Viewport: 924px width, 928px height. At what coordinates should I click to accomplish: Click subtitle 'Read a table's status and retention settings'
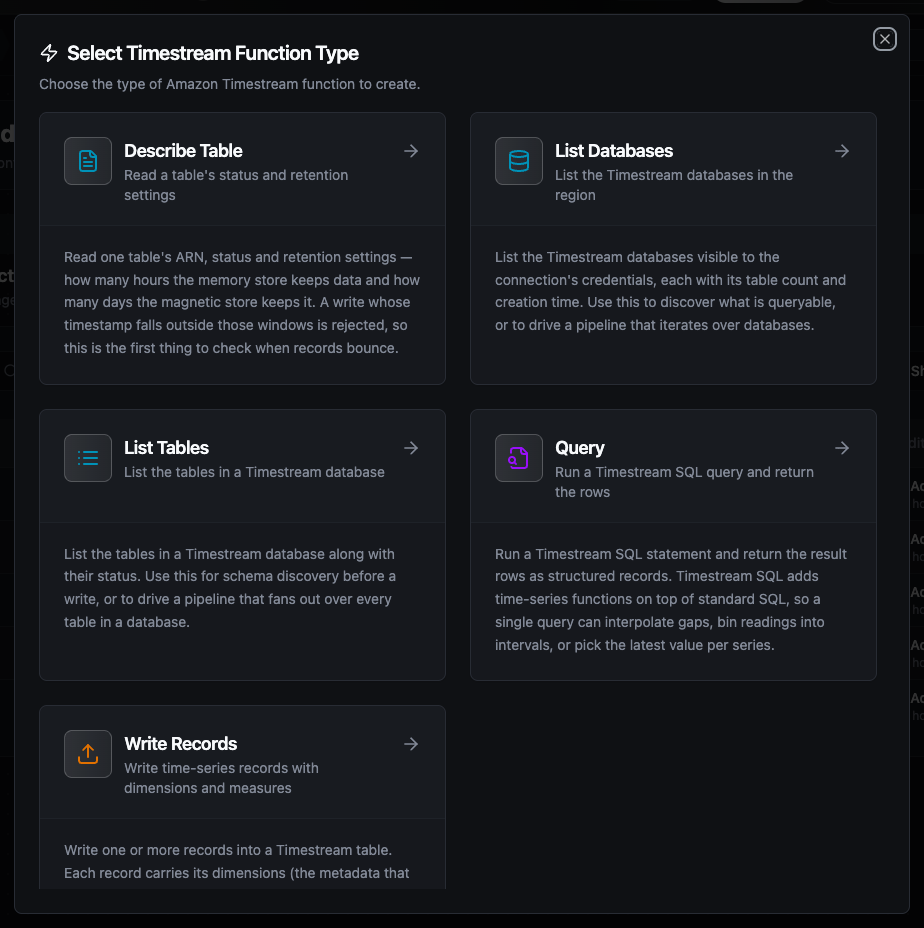coord(236,185)
